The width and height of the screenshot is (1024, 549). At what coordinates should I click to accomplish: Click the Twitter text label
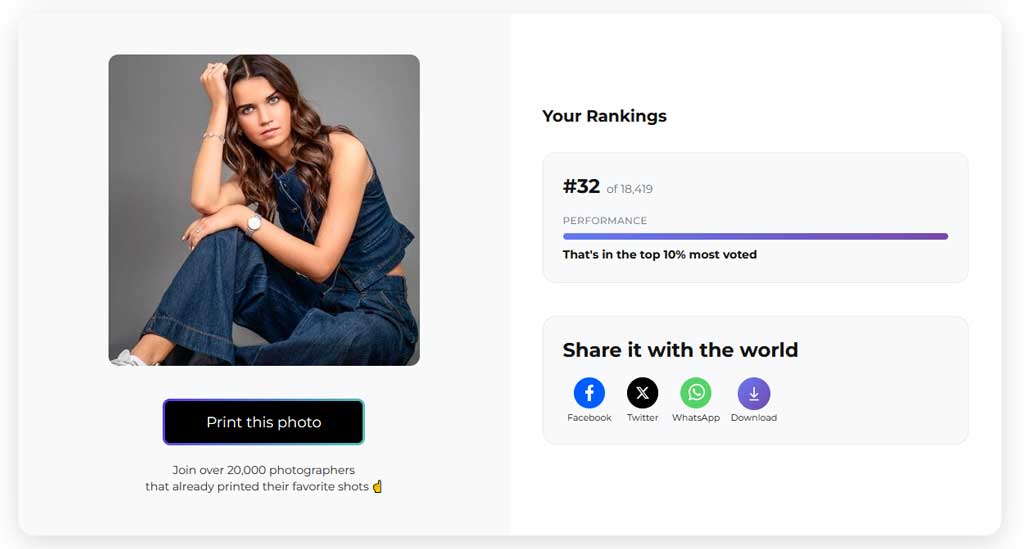[x=642, y=418]
